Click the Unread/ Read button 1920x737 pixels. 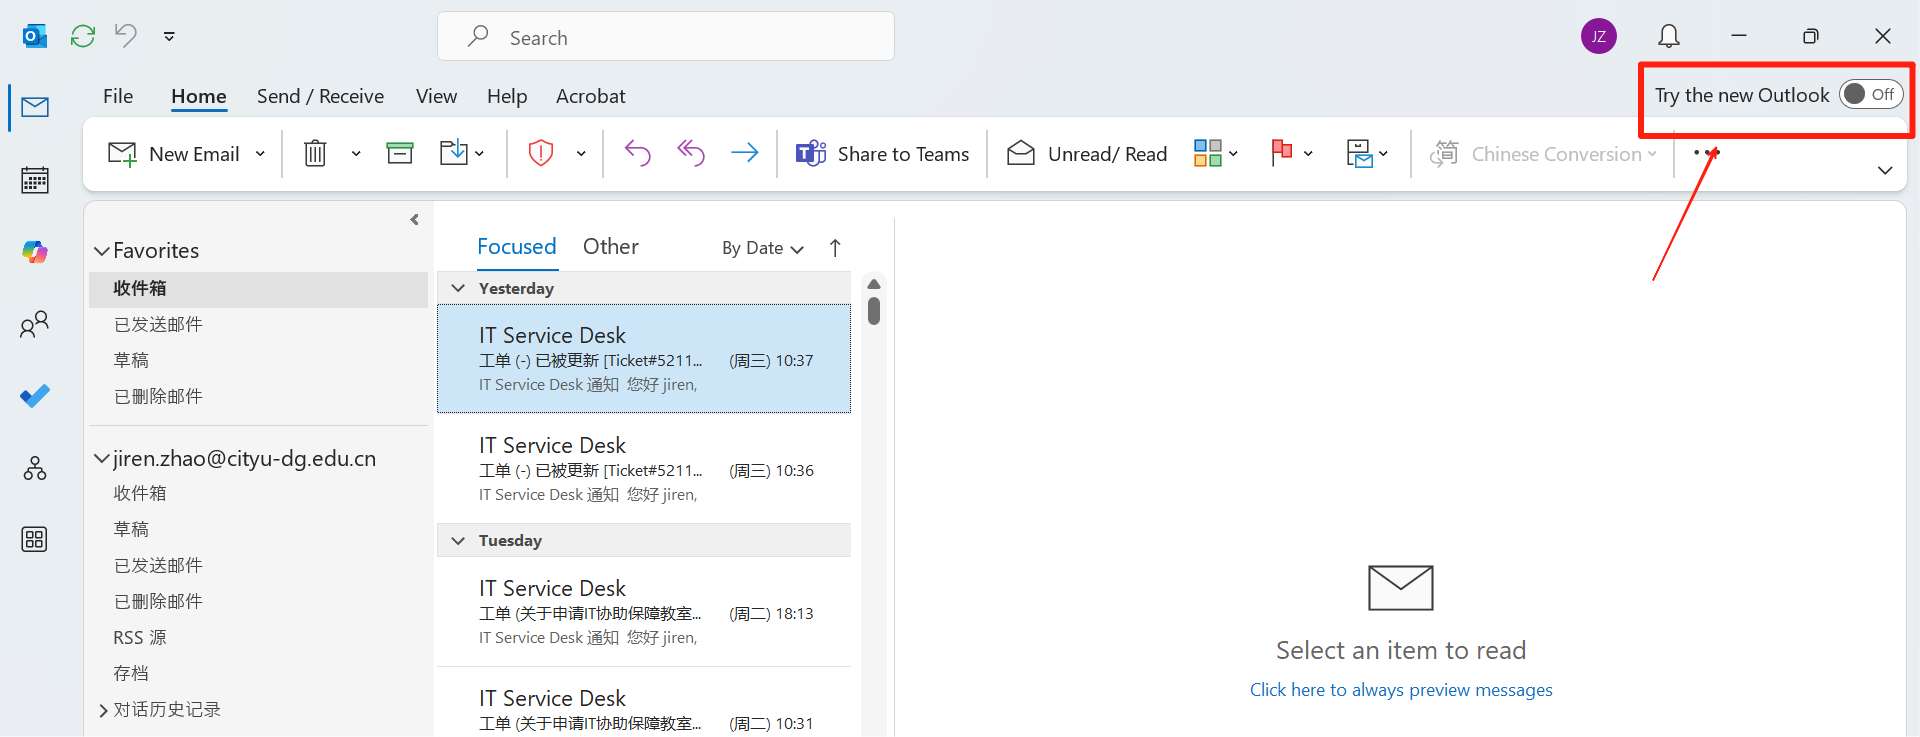[x=1087, y=154]
